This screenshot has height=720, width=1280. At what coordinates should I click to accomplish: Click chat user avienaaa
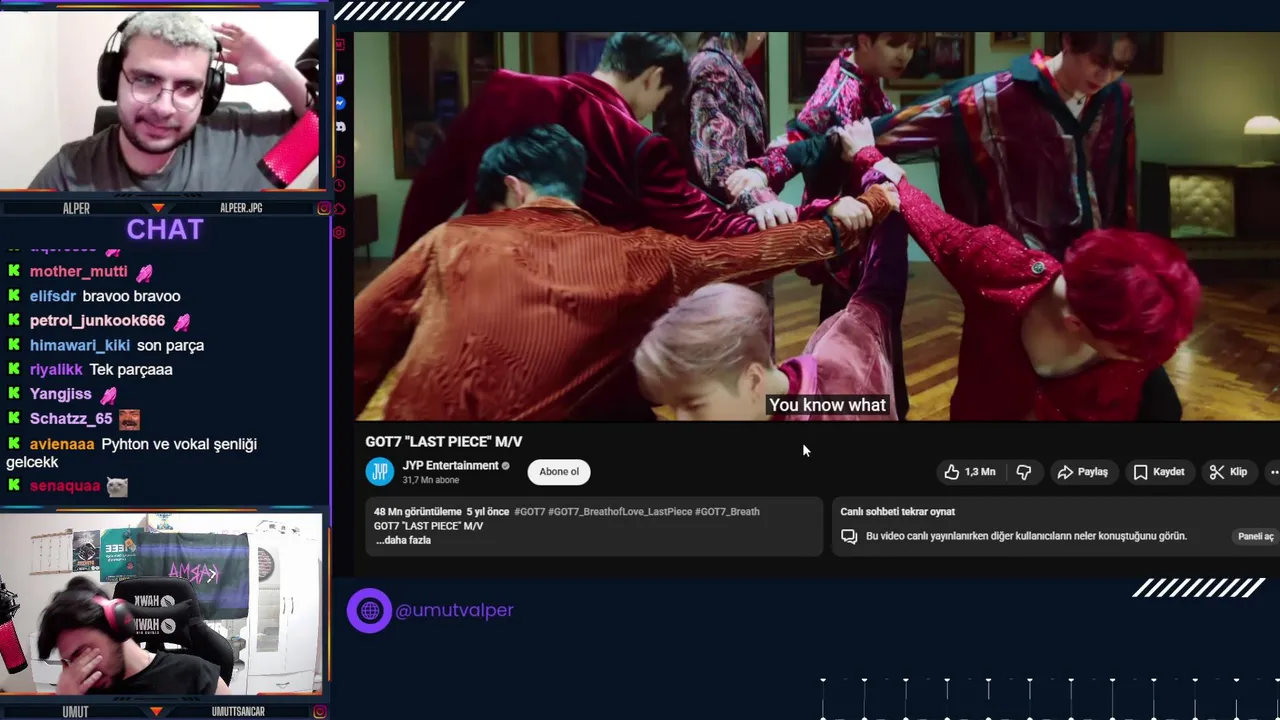(x=62, y=444)
